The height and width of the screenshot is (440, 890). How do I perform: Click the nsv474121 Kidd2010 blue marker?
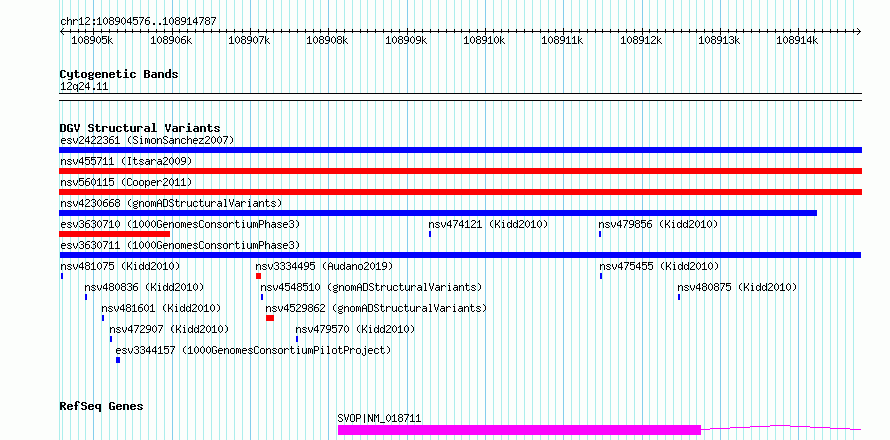point(430,234)
